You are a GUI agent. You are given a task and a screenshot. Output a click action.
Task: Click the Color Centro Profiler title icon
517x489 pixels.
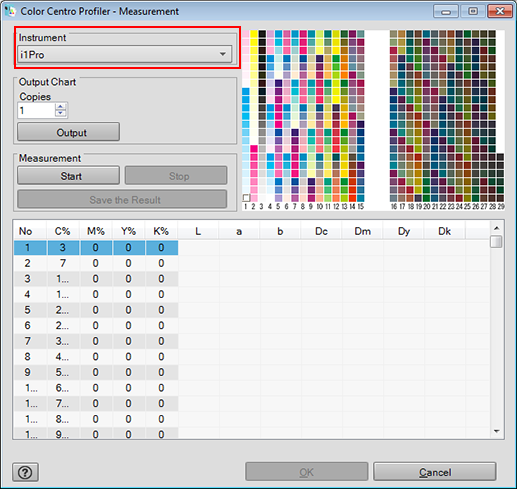[x=10, y=11]
